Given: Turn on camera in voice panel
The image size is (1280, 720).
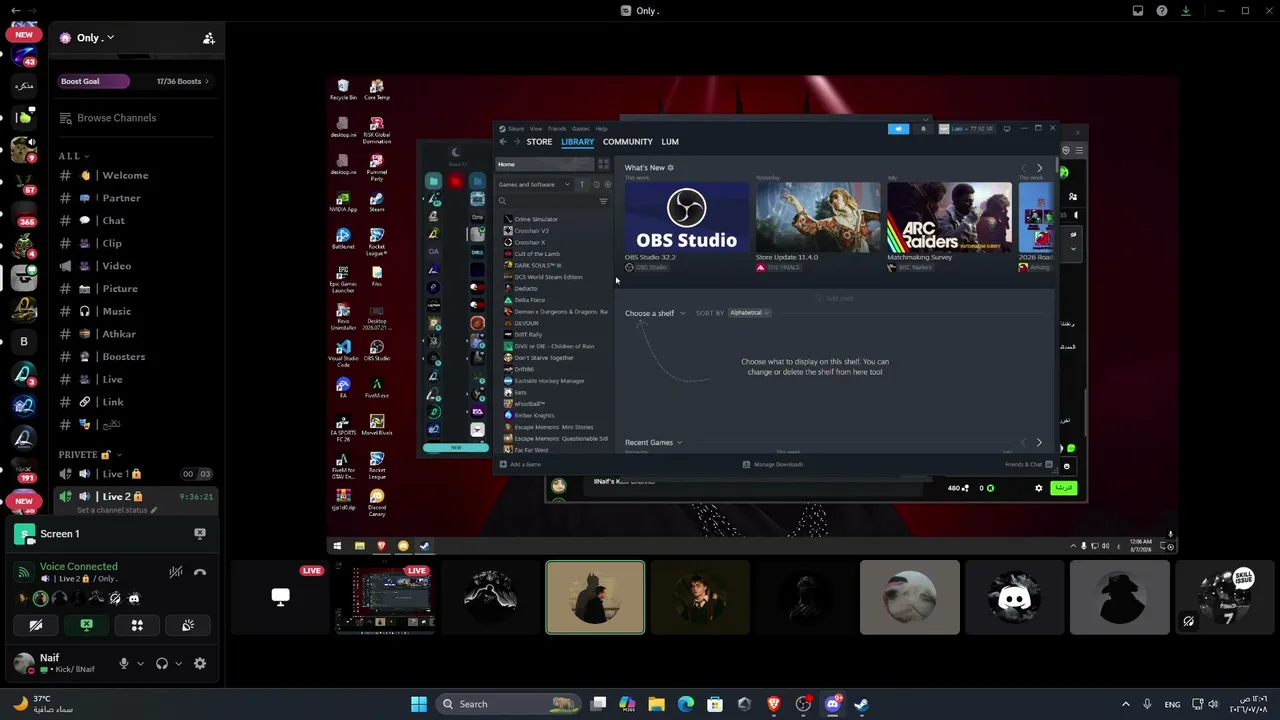Looking at the screenshot, I should [36, 625].
